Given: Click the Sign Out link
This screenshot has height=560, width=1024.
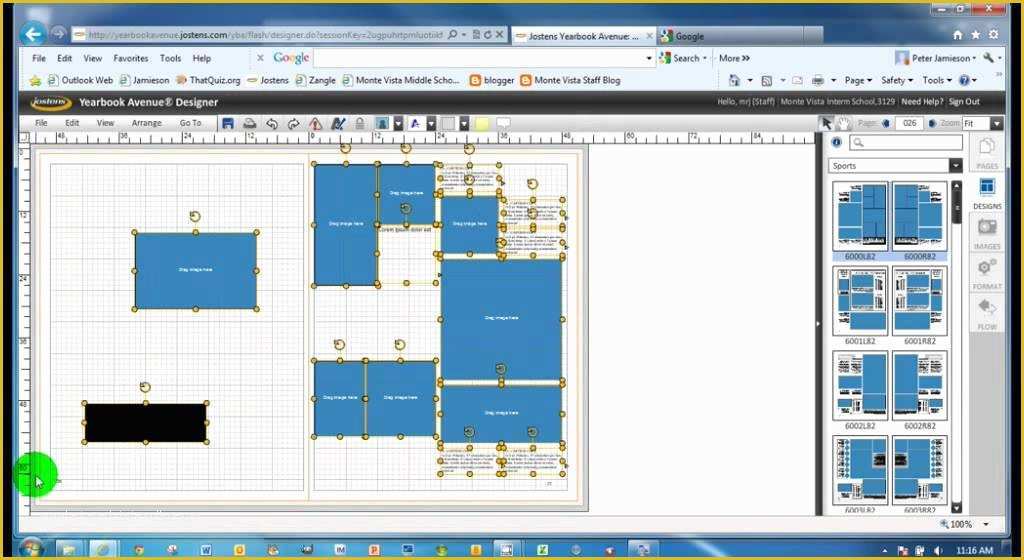Looking at the screenshot, I should point(964,102).
